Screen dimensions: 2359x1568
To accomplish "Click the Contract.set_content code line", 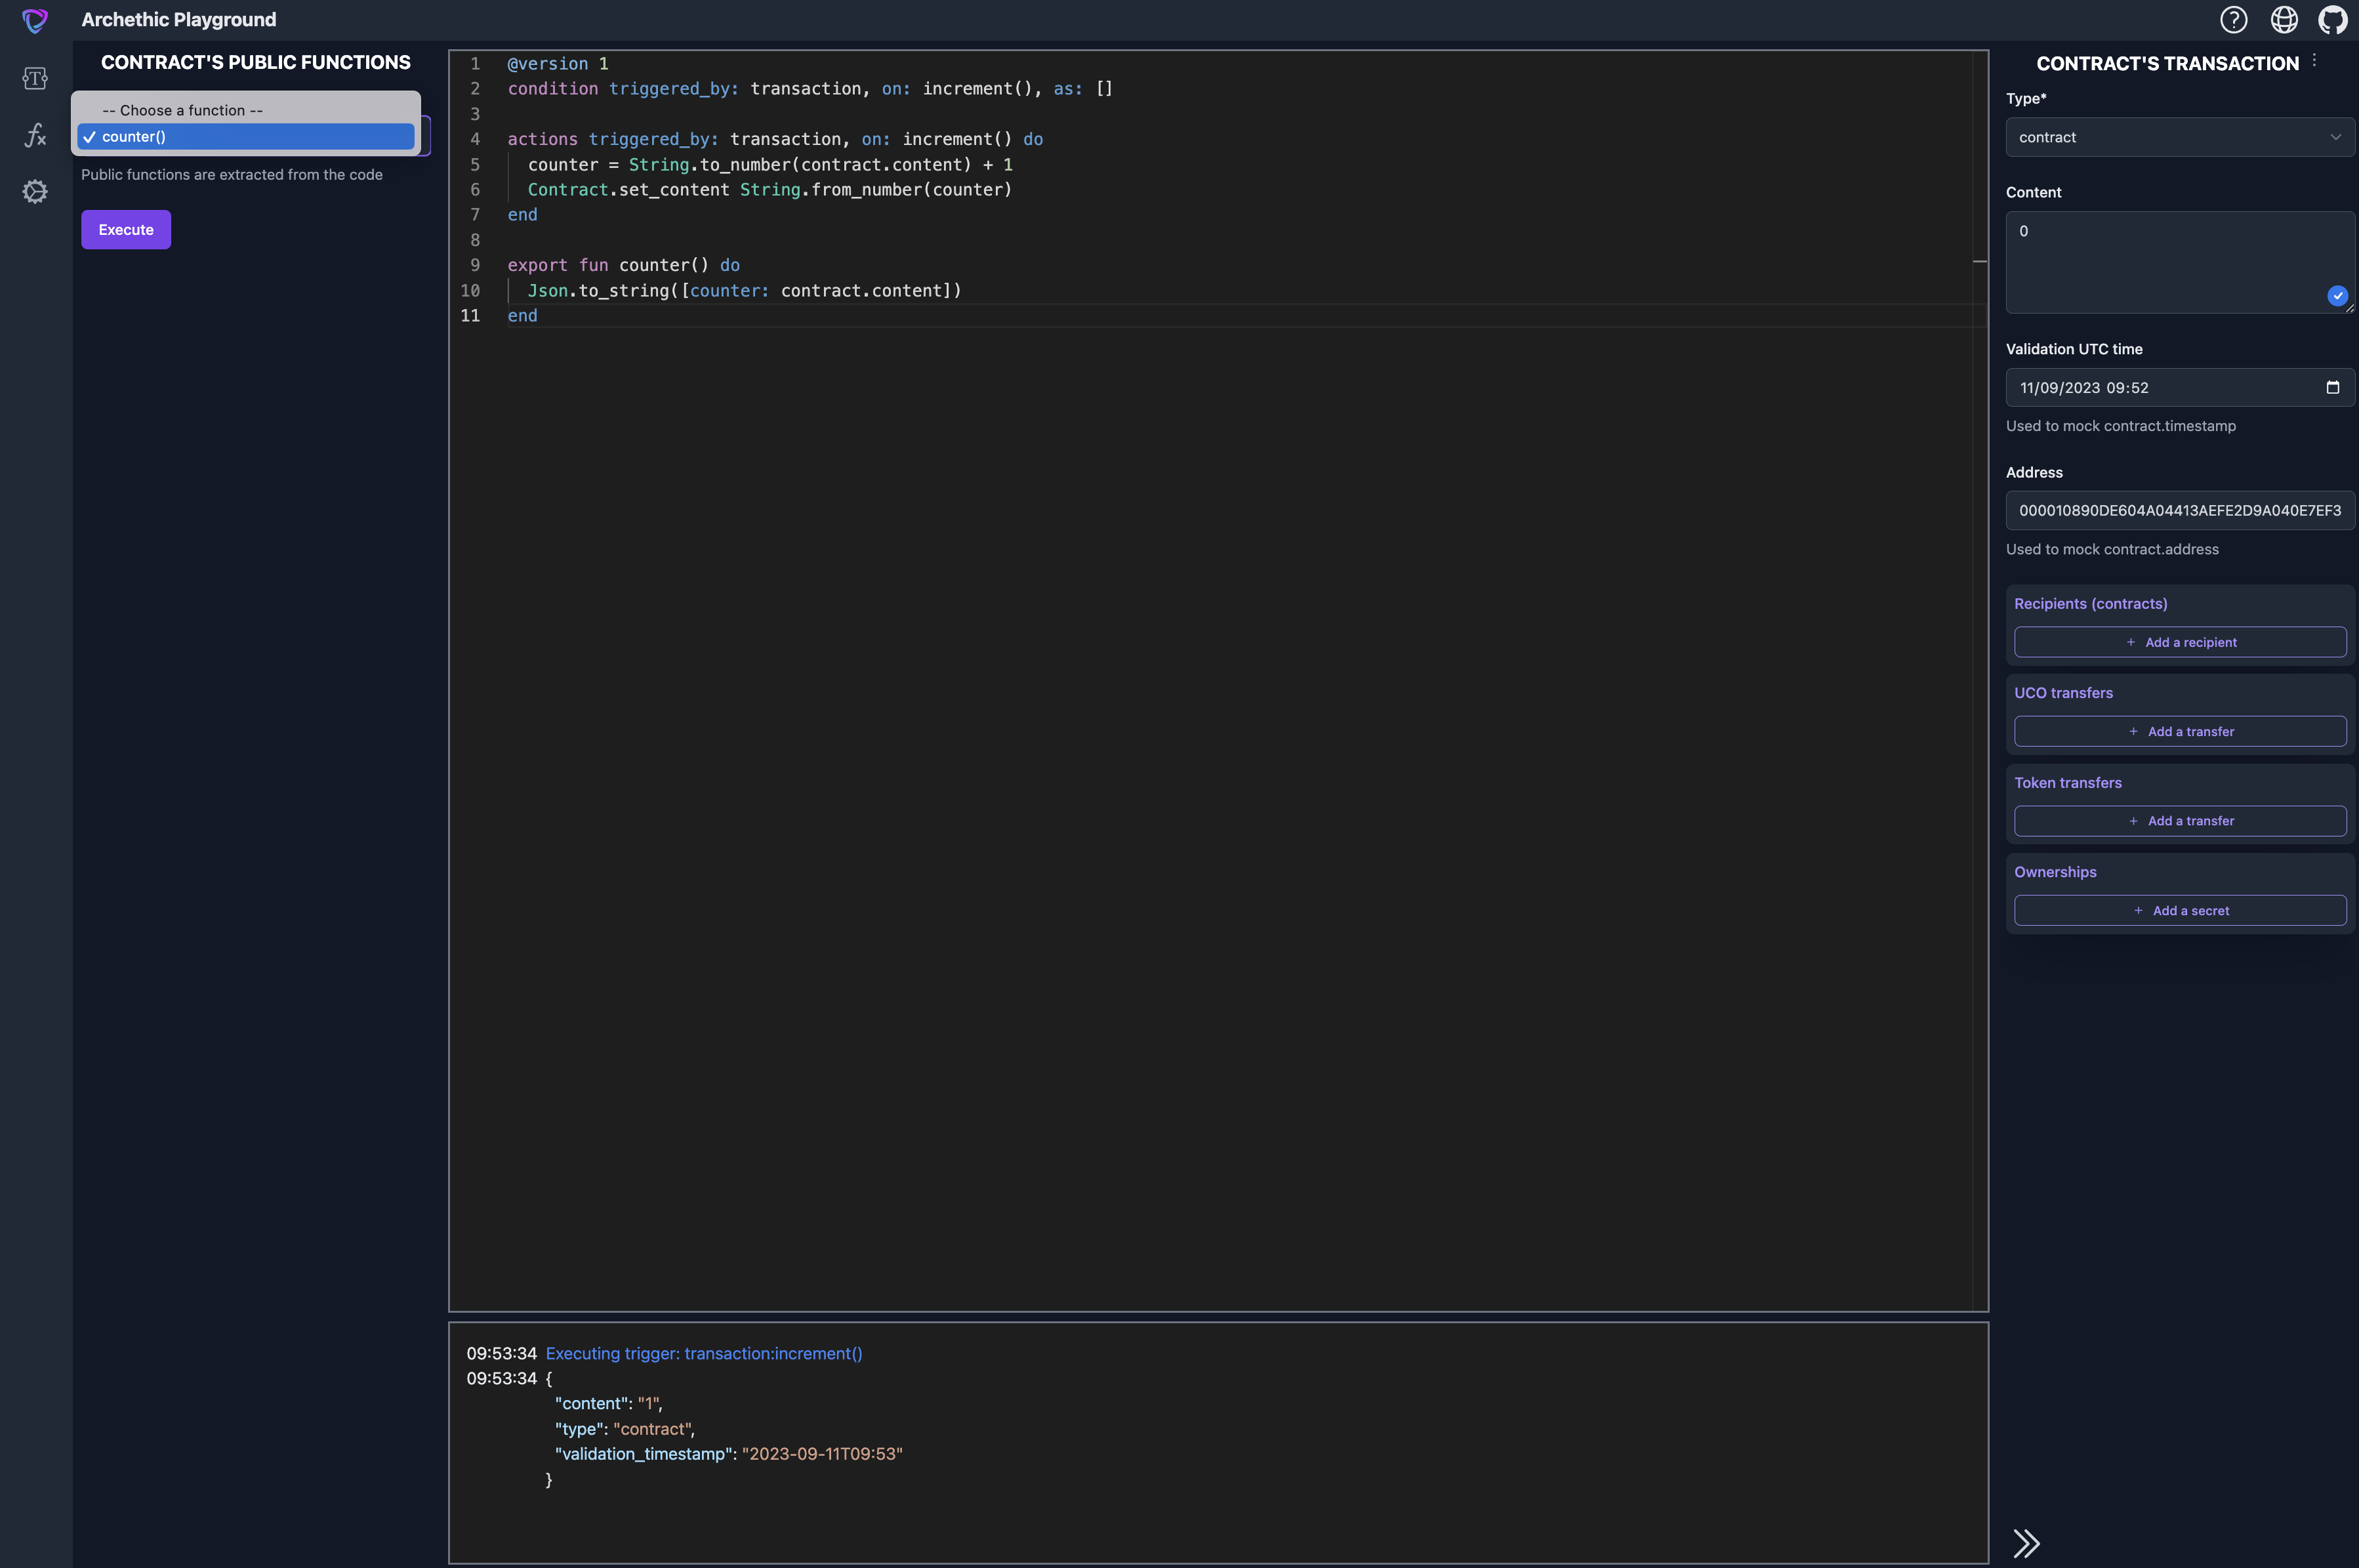I will point(770,190).
